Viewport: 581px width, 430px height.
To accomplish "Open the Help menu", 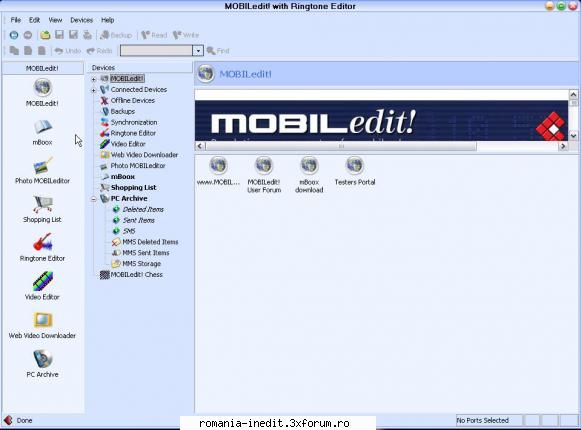I will (107, 20).
